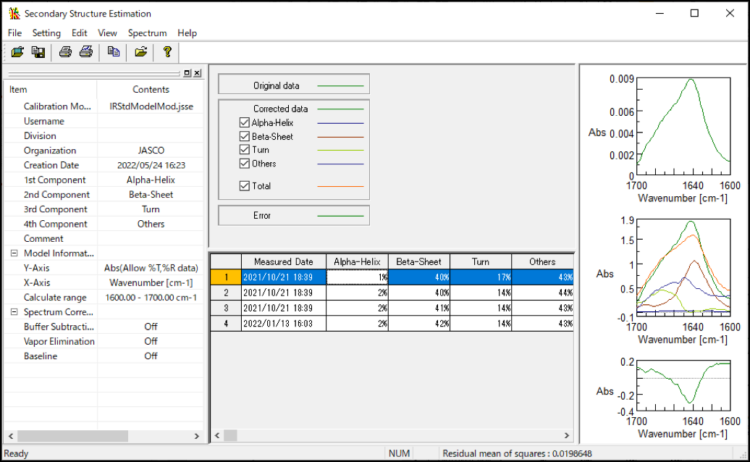Click the open file toolbar icon

[x=17, y=52]
